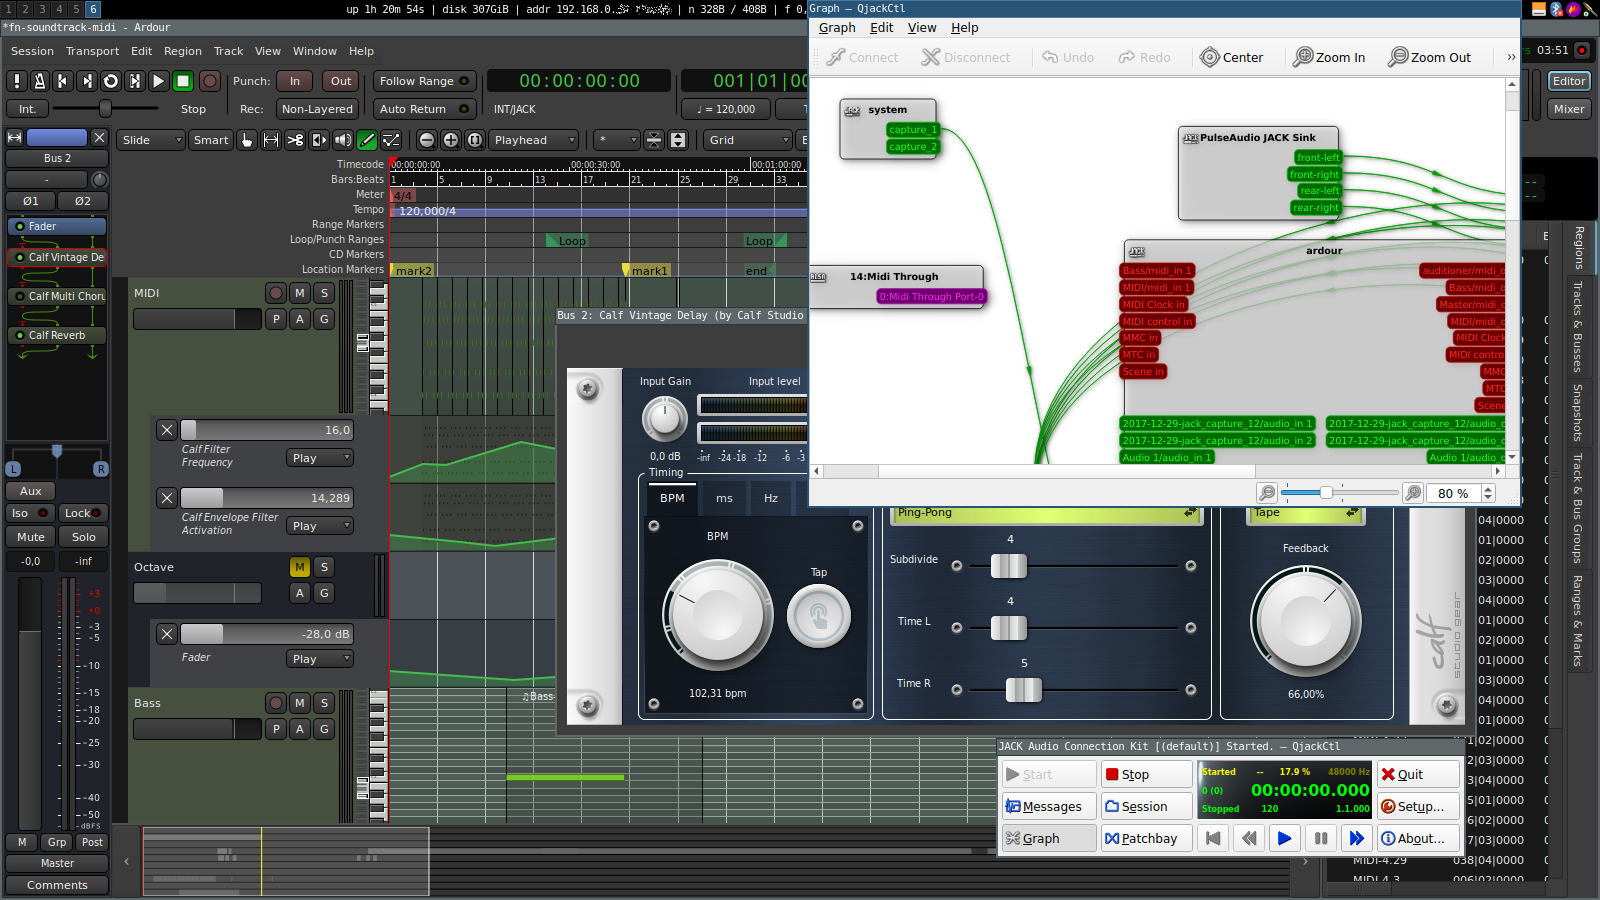Click the editor zoom in plus icon
Image resolution: width=1600 pixels, height=900 pixels.
click(x=451, y=140)
